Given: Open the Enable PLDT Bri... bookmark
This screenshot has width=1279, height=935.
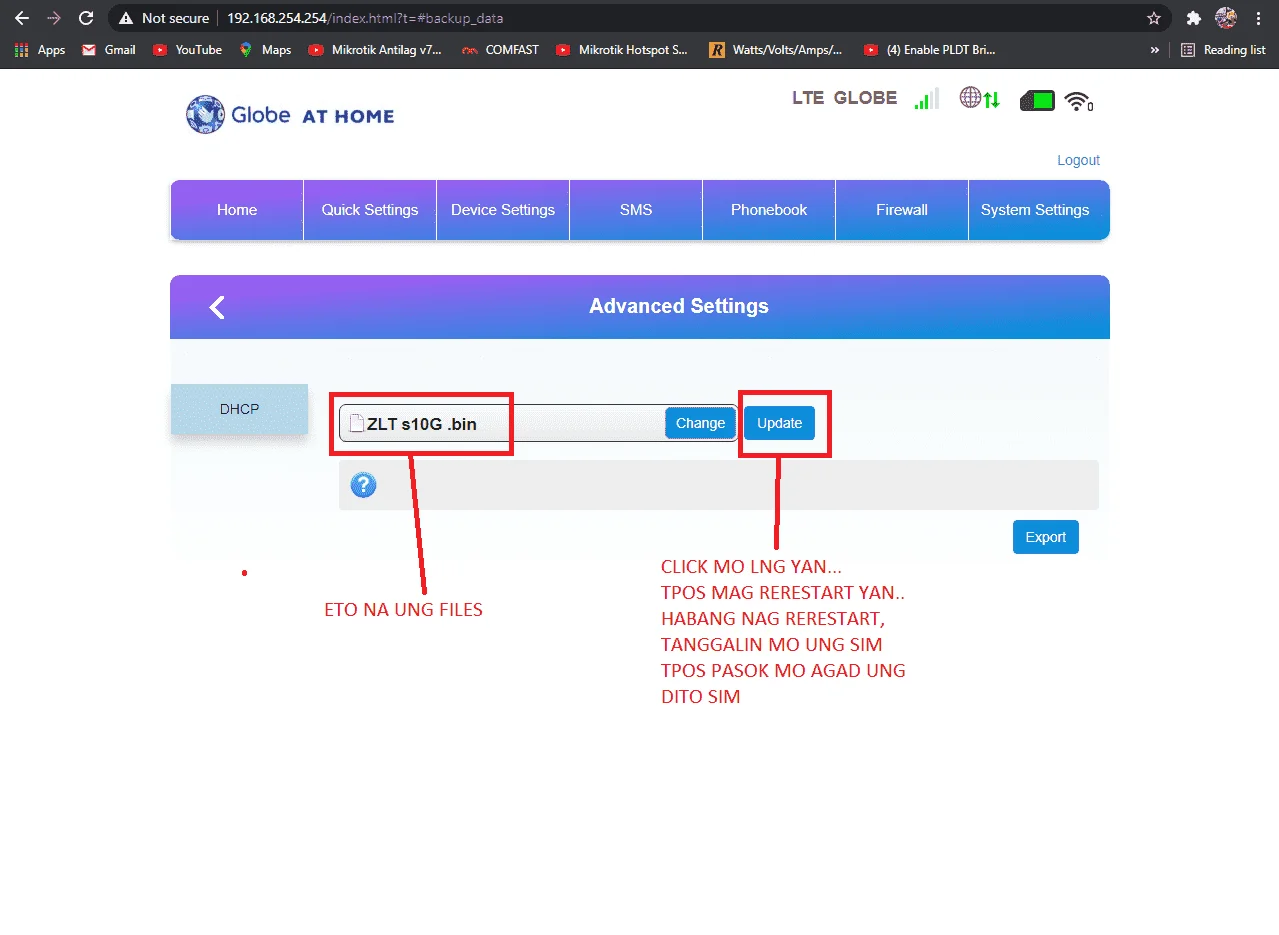Looking at the screenshot, I should tap(930, 49).
